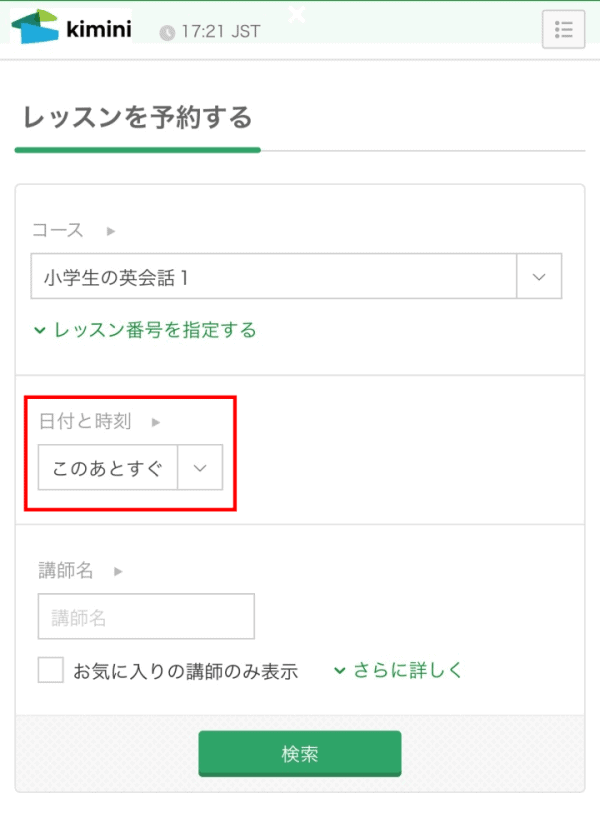The width and height of the screenshot is (600, 833).
Task: Click the white X icon in the header
Action: [x=295, y=15]
